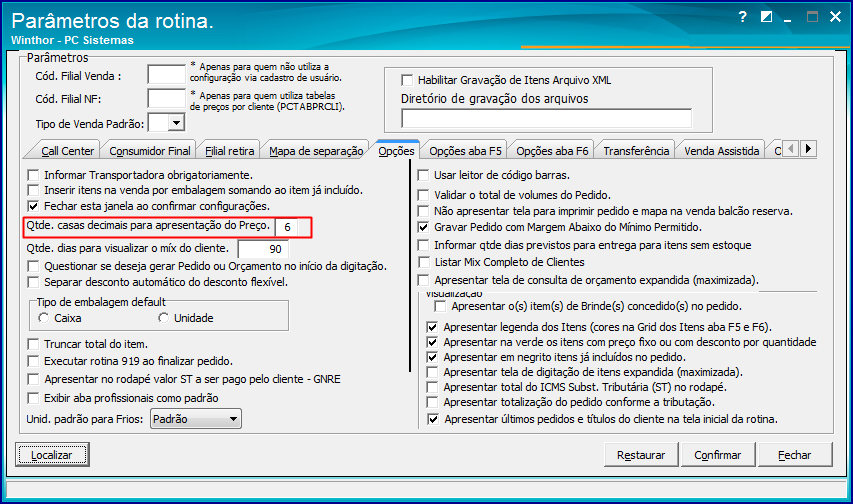Click Diretório de gravação dos arquivos field
853x504 pixels.
(546, 118)
